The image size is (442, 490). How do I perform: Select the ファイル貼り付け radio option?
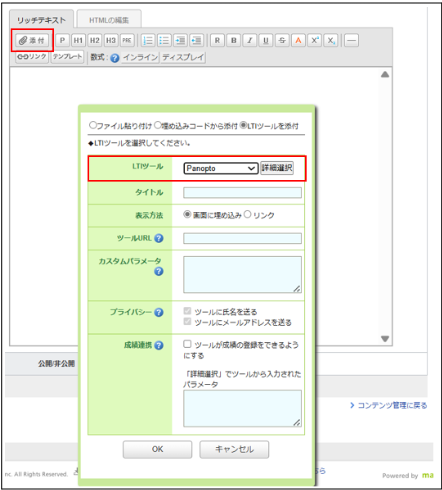(x=93, y=125)
